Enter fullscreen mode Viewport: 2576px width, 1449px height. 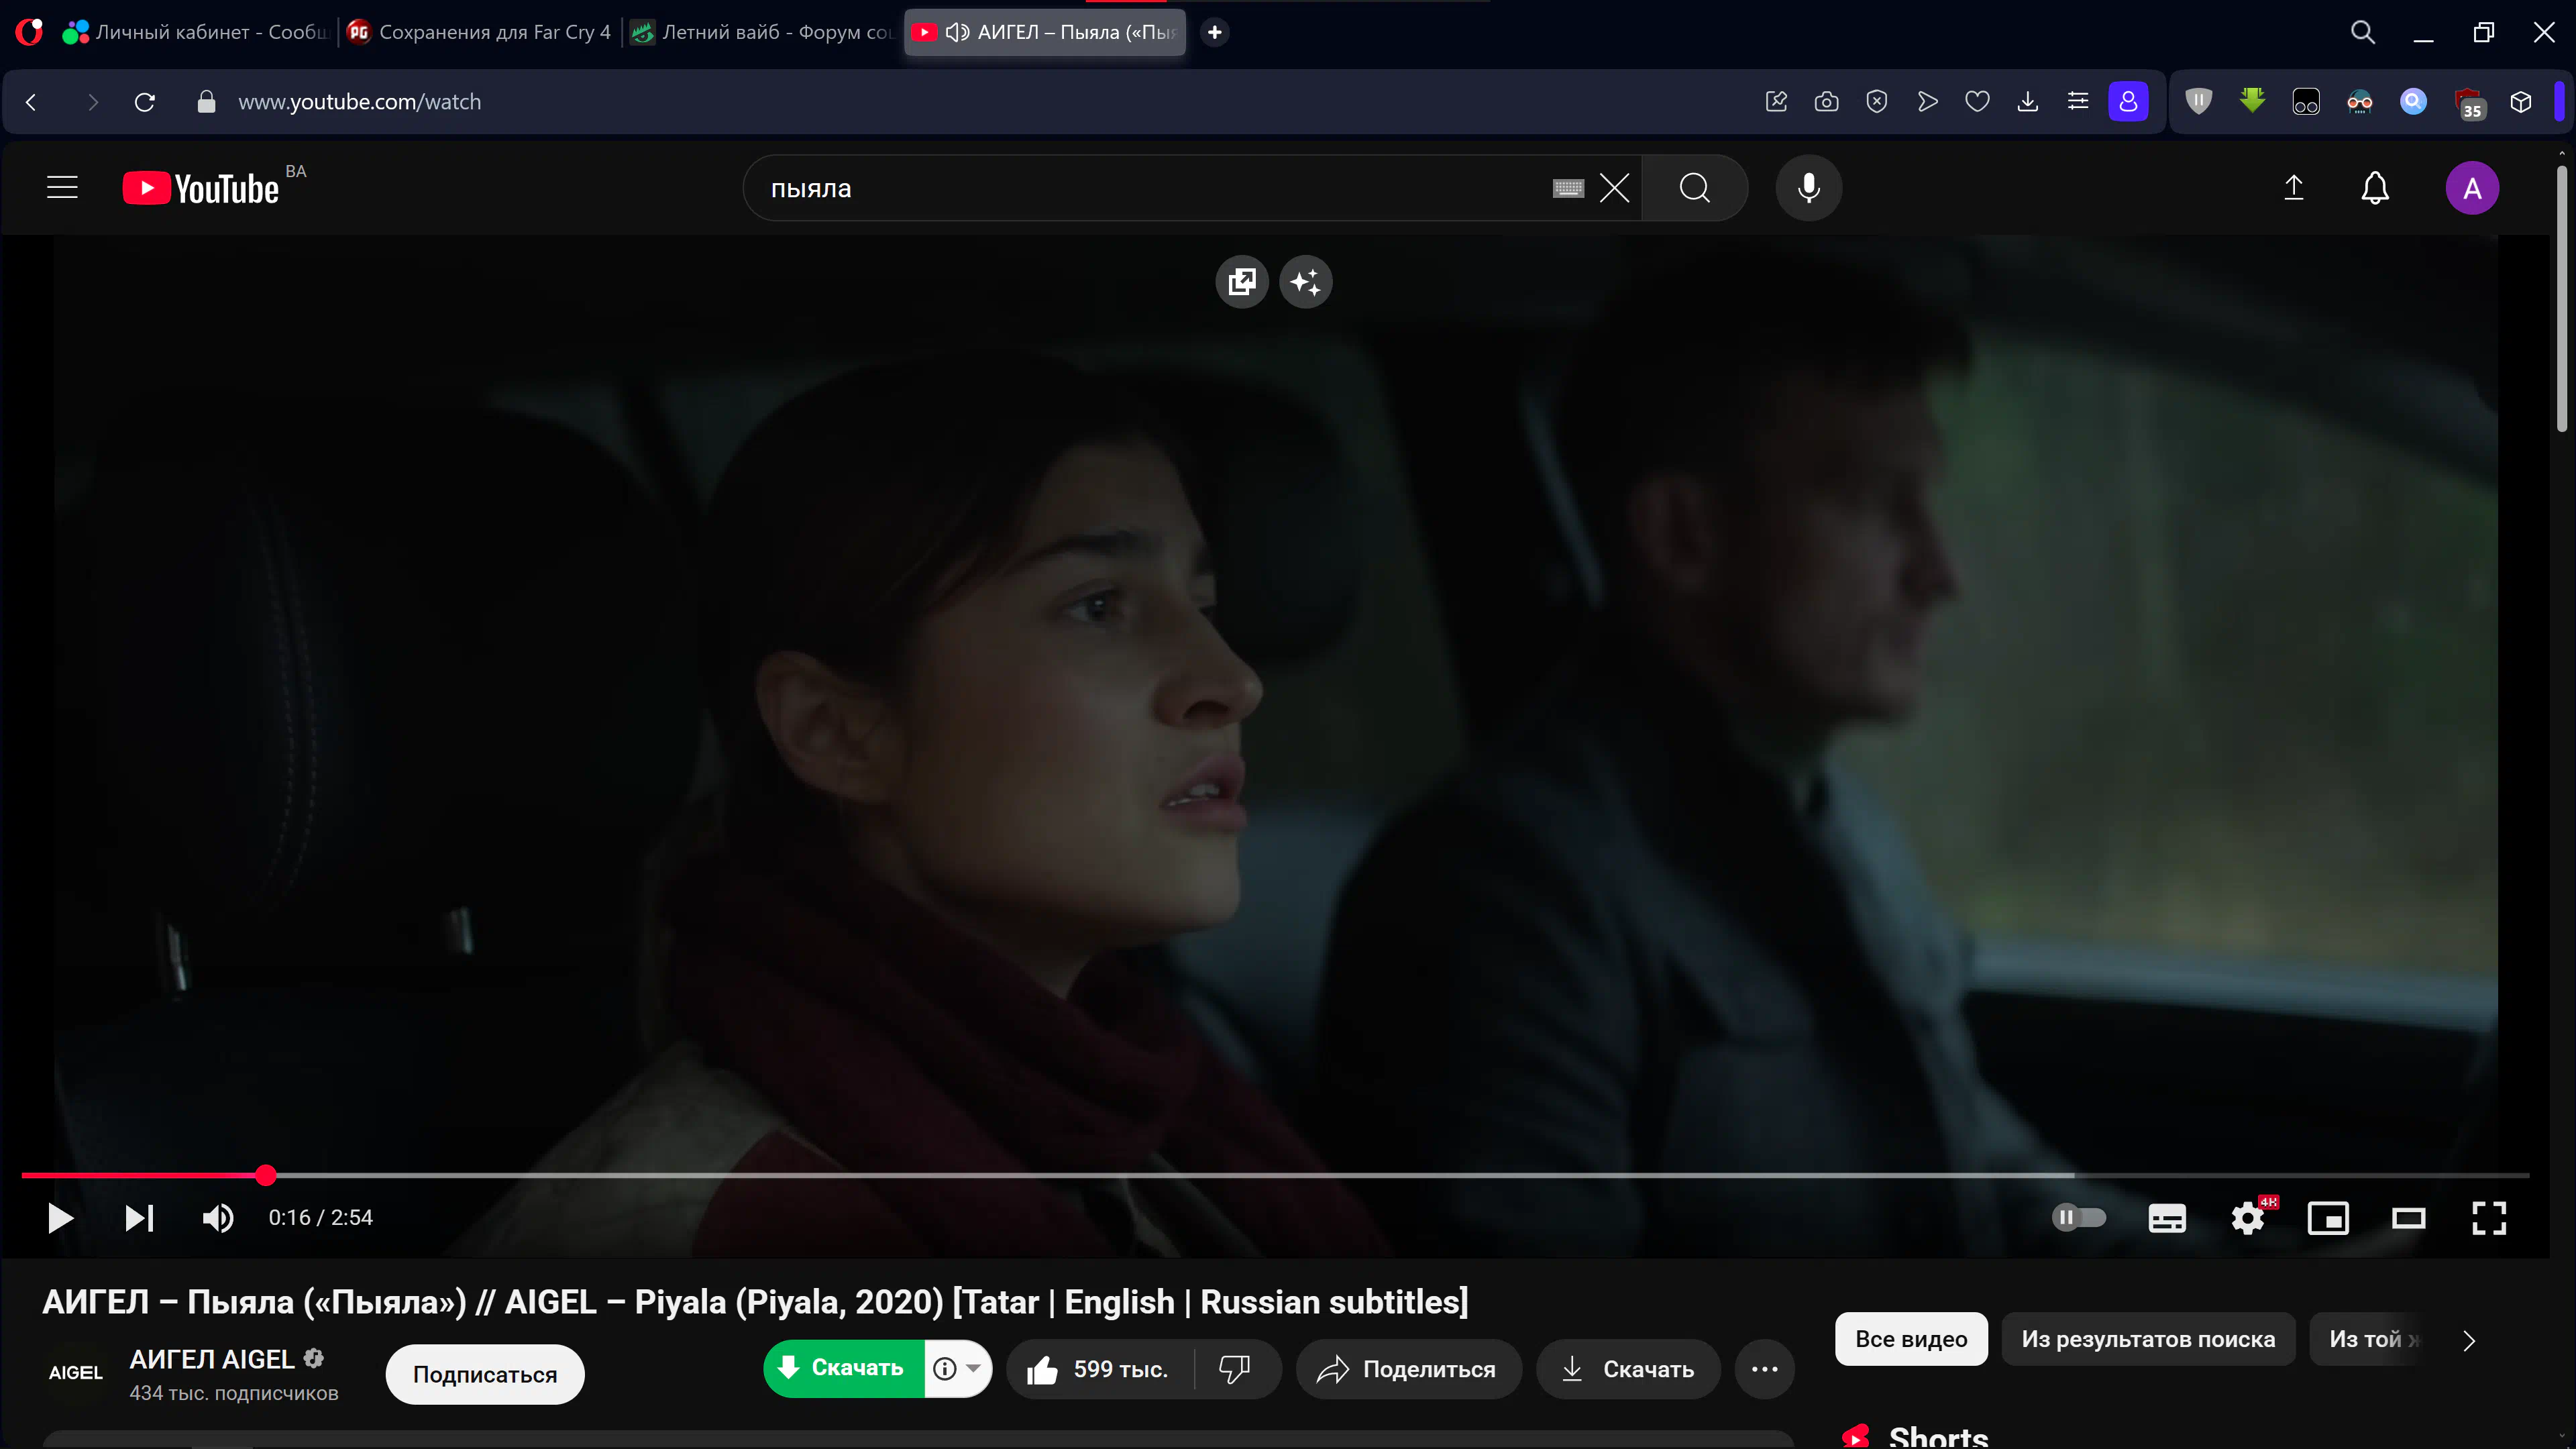(x=2488, y=1218)
